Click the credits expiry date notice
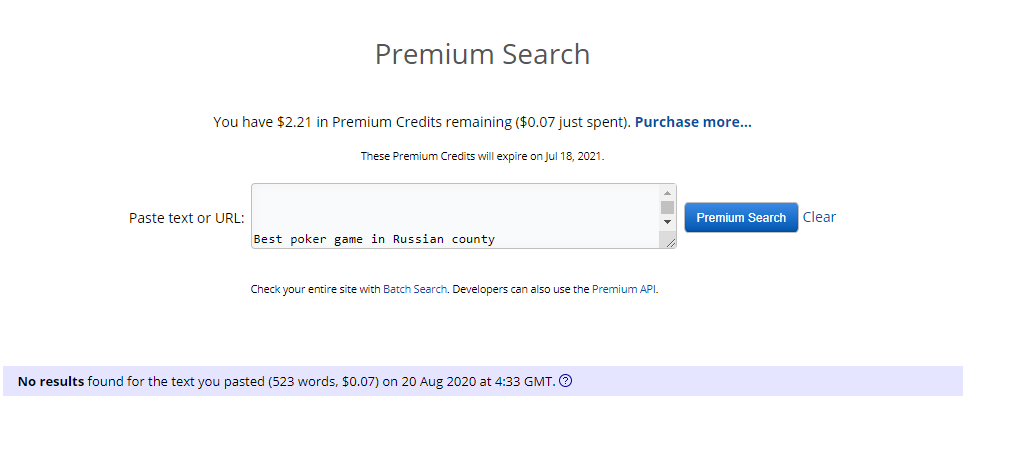The width and height of the screenshot is (1024, 456). pos(482,156)
